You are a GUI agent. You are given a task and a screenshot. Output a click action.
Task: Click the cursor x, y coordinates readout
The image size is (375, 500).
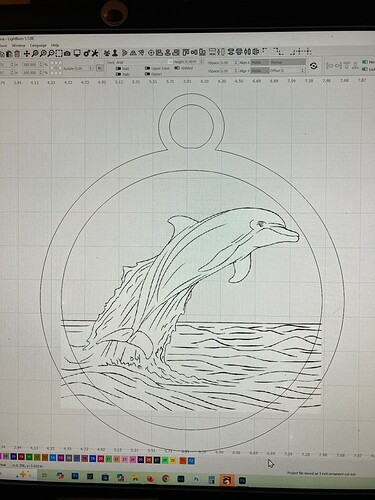[28, 466]
